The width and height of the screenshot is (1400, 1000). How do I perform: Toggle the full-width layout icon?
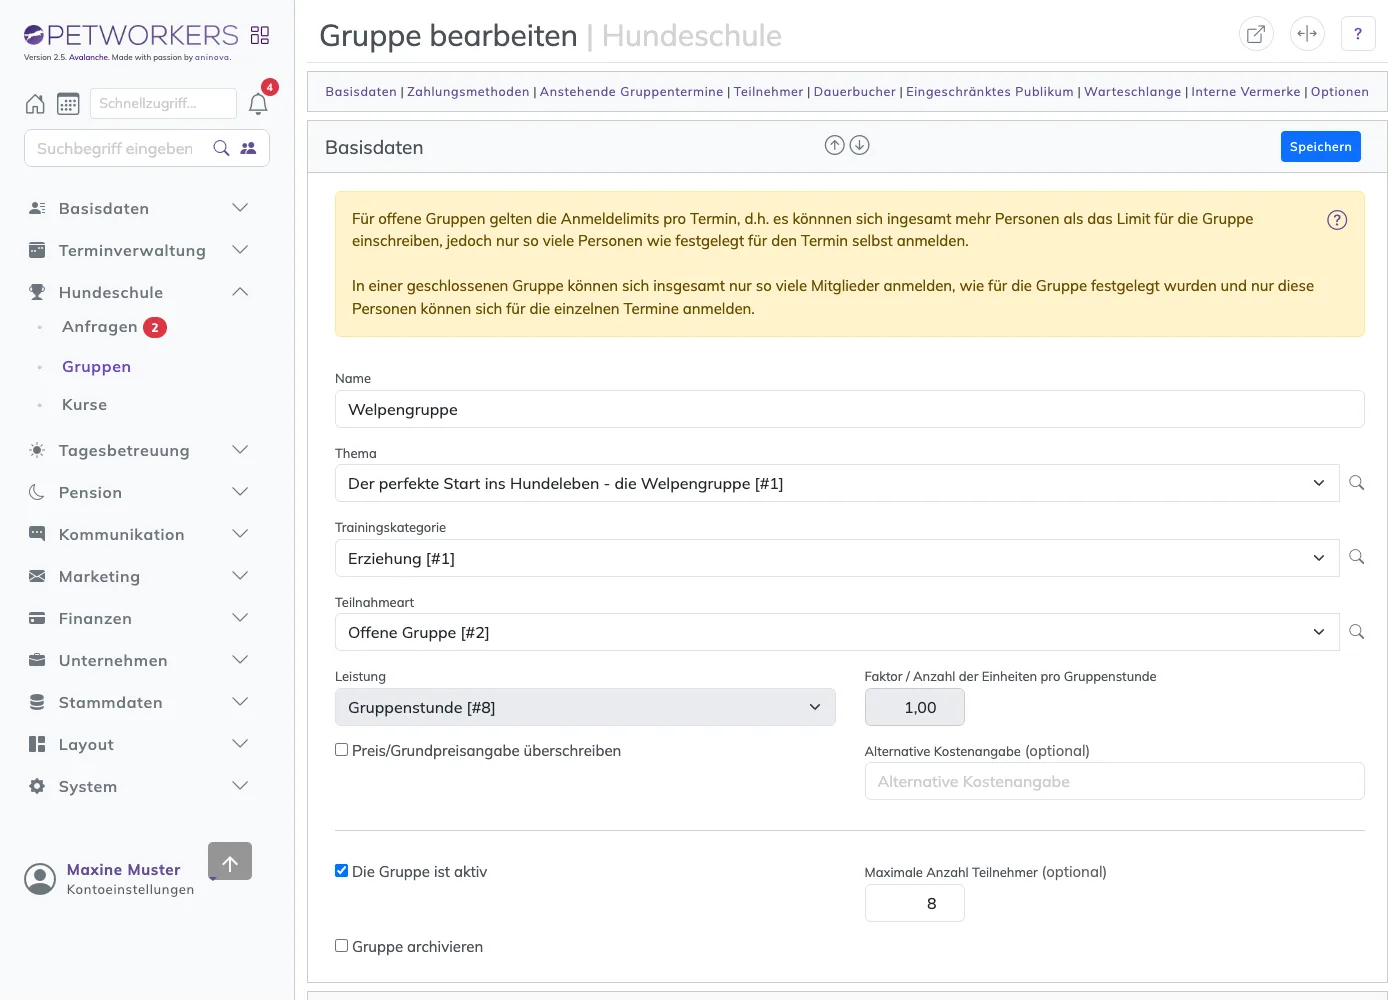[1307, 34]
